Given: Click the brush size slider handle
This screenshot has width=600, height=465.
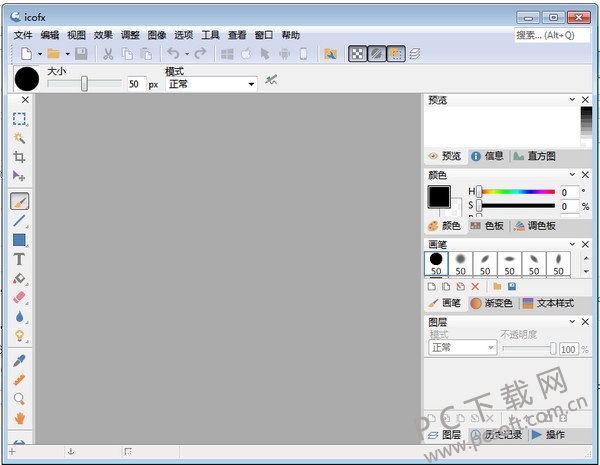Looking at the screenshot, I should (x=84, y=83).
